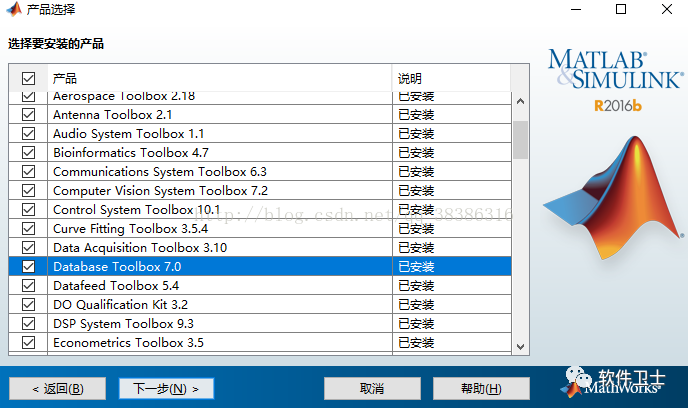Click the scrollbar up arrow

click(x=520, y=102)
